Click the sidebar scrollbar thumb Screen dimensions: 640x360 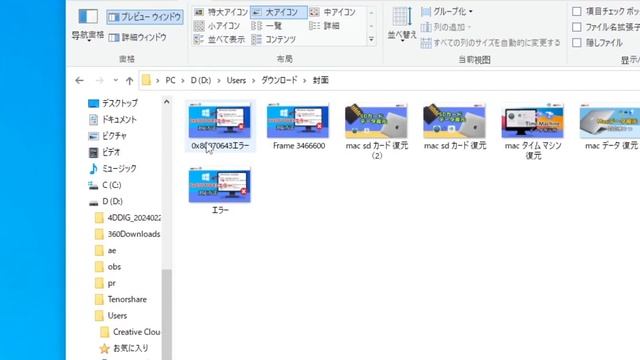[x=167, y=314]
